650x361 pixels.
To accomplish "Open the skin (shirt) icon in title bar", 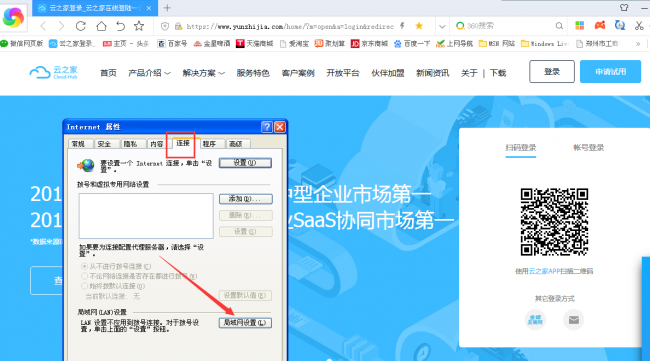I will [x=624, y=7].
